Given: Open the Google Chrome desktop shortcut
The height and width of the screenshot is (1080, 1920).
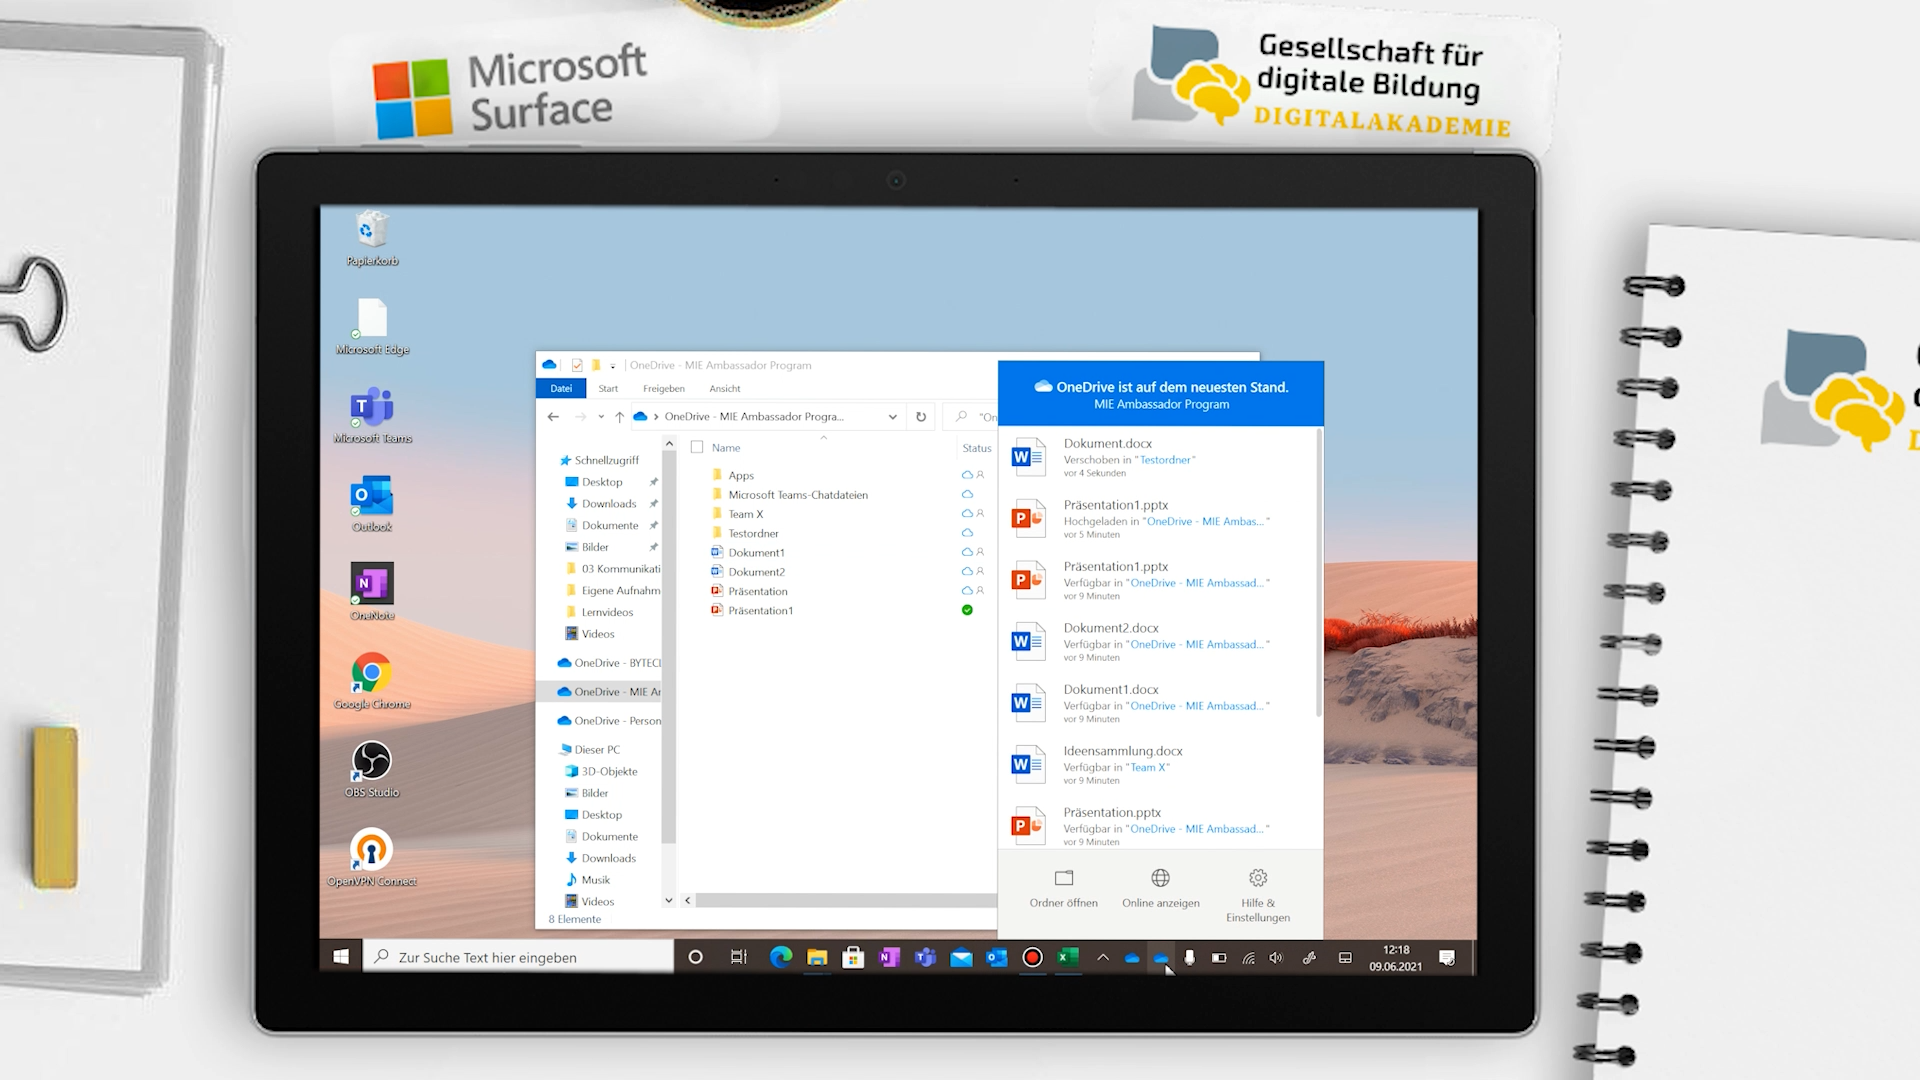Looking at the screenshot, I should pos(372,681).
